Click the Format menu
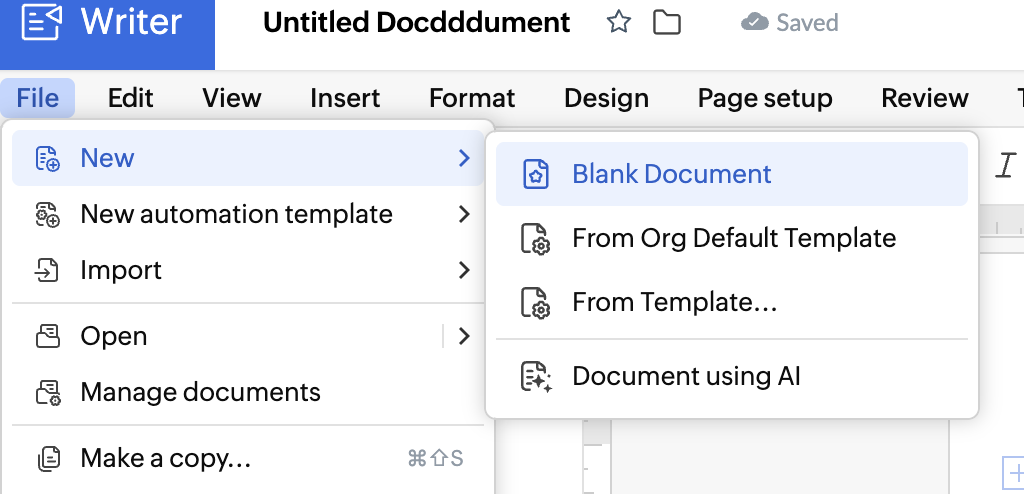Screen dimensions: 1024x494 pos(472,98)
